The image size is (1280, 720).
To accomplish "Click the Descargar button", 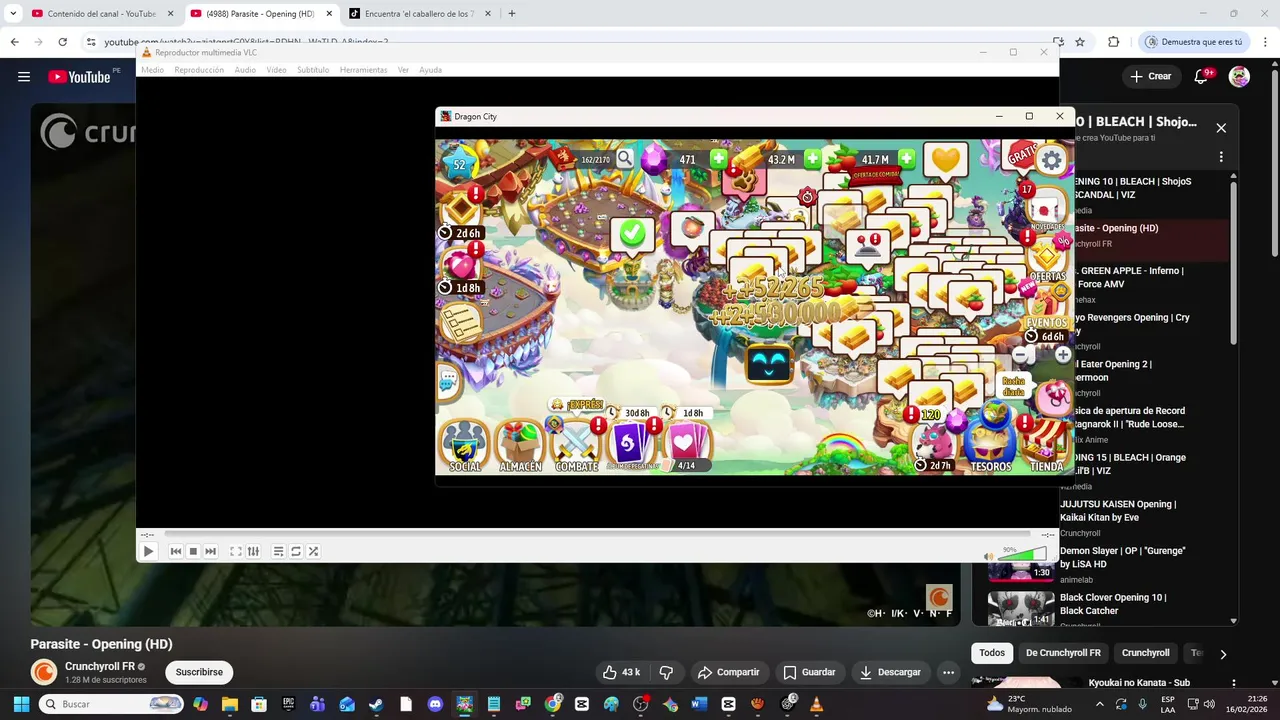I will point(890,672).
